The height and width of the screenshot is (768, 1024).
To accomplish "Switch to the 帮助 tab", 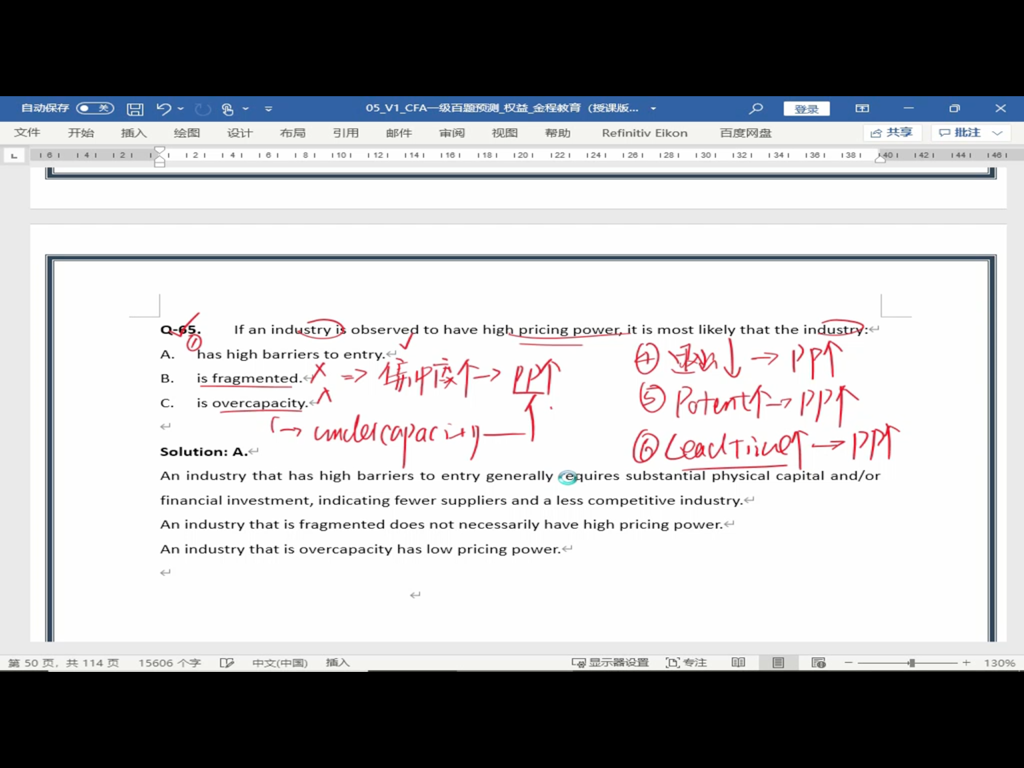I will (x=558, y=133).
